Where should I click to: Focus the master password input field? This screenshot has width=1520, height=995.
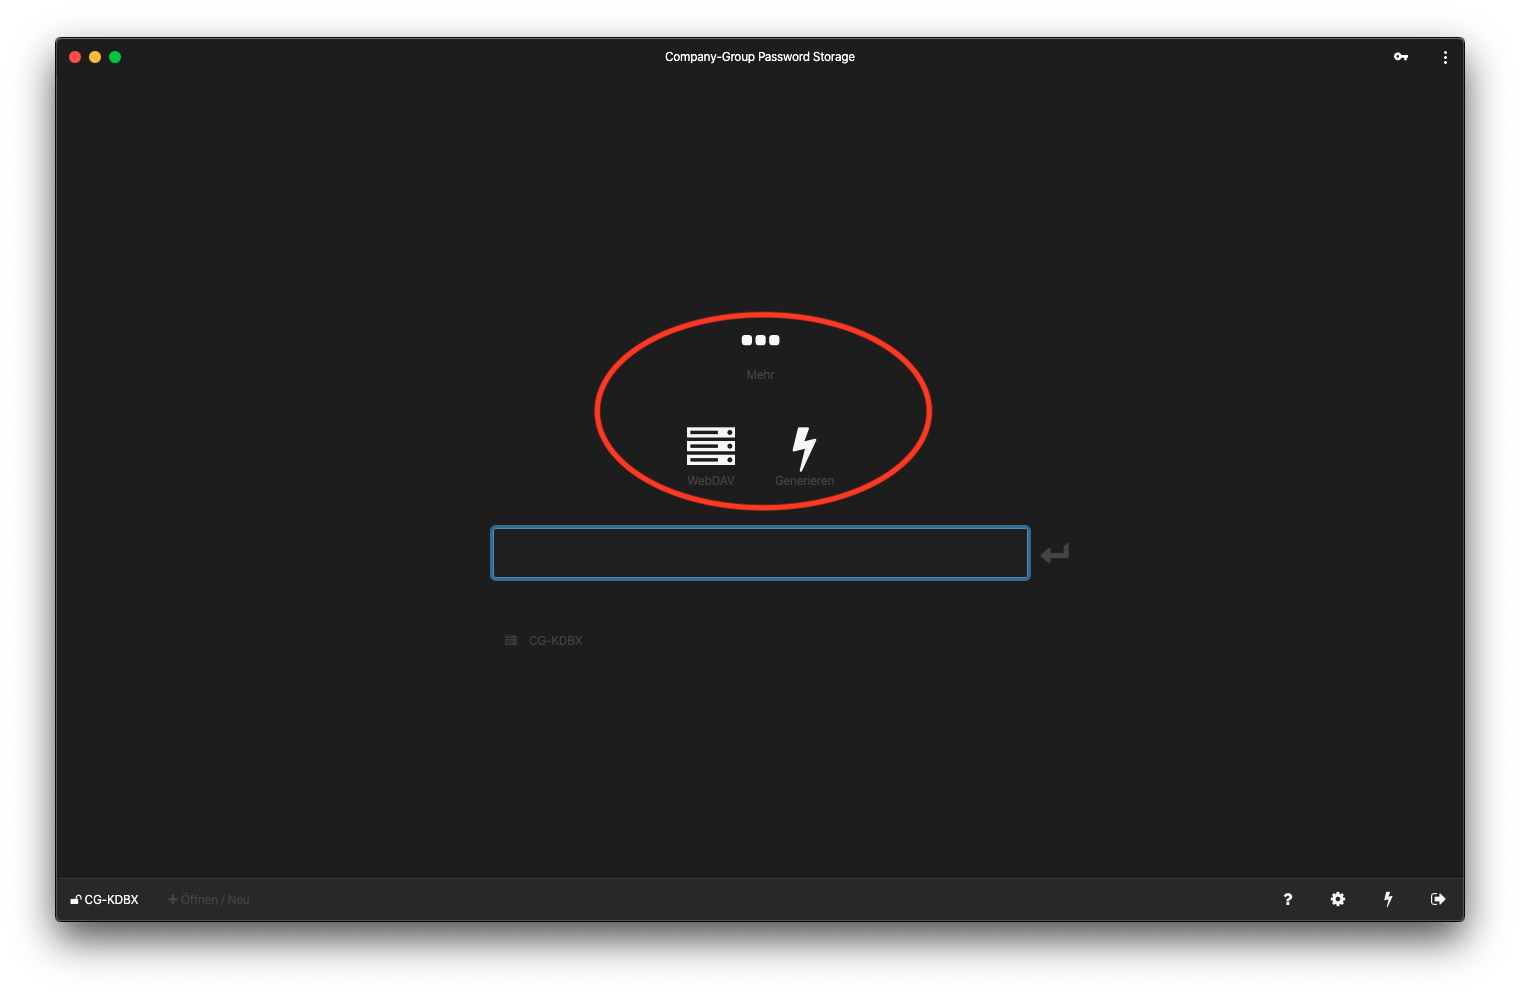(x=760, y=552)
